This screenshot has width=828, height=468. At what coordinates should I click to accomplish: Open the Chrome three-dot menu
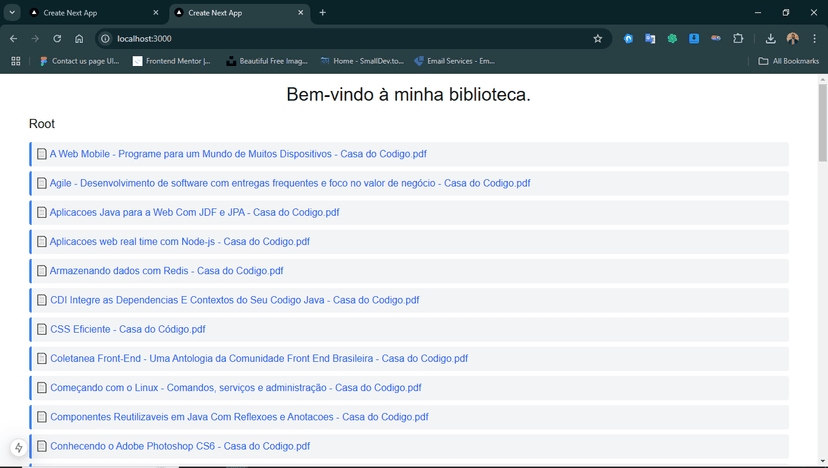click(x=814, y=39)
